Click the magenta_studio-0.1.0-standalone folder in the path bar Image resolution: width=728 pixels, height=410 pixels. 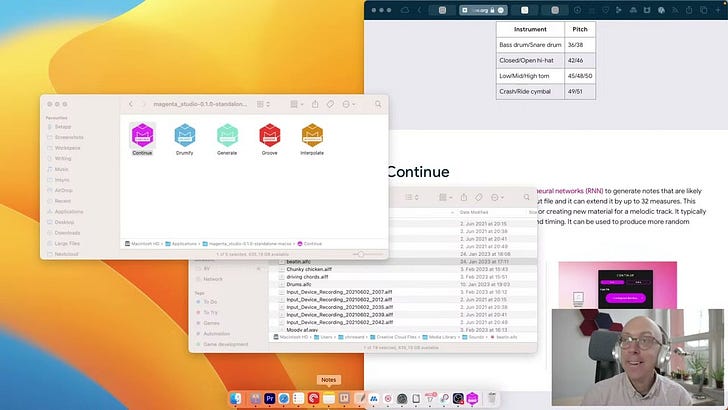tap(247, 244)
